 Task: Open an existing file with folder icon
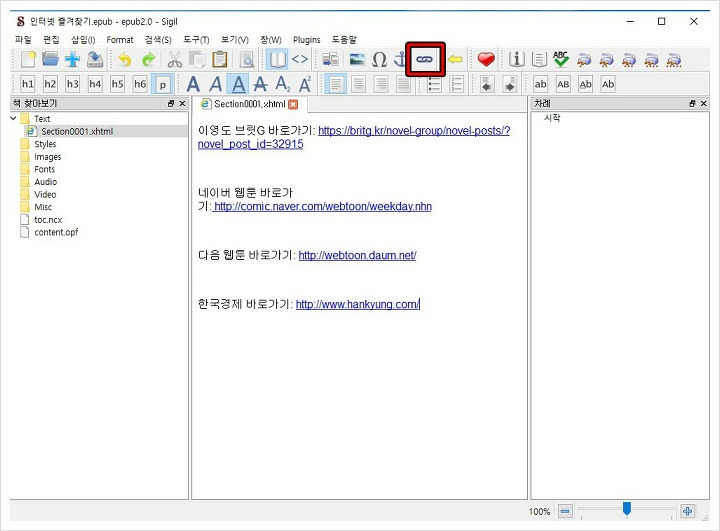[50, 59]
